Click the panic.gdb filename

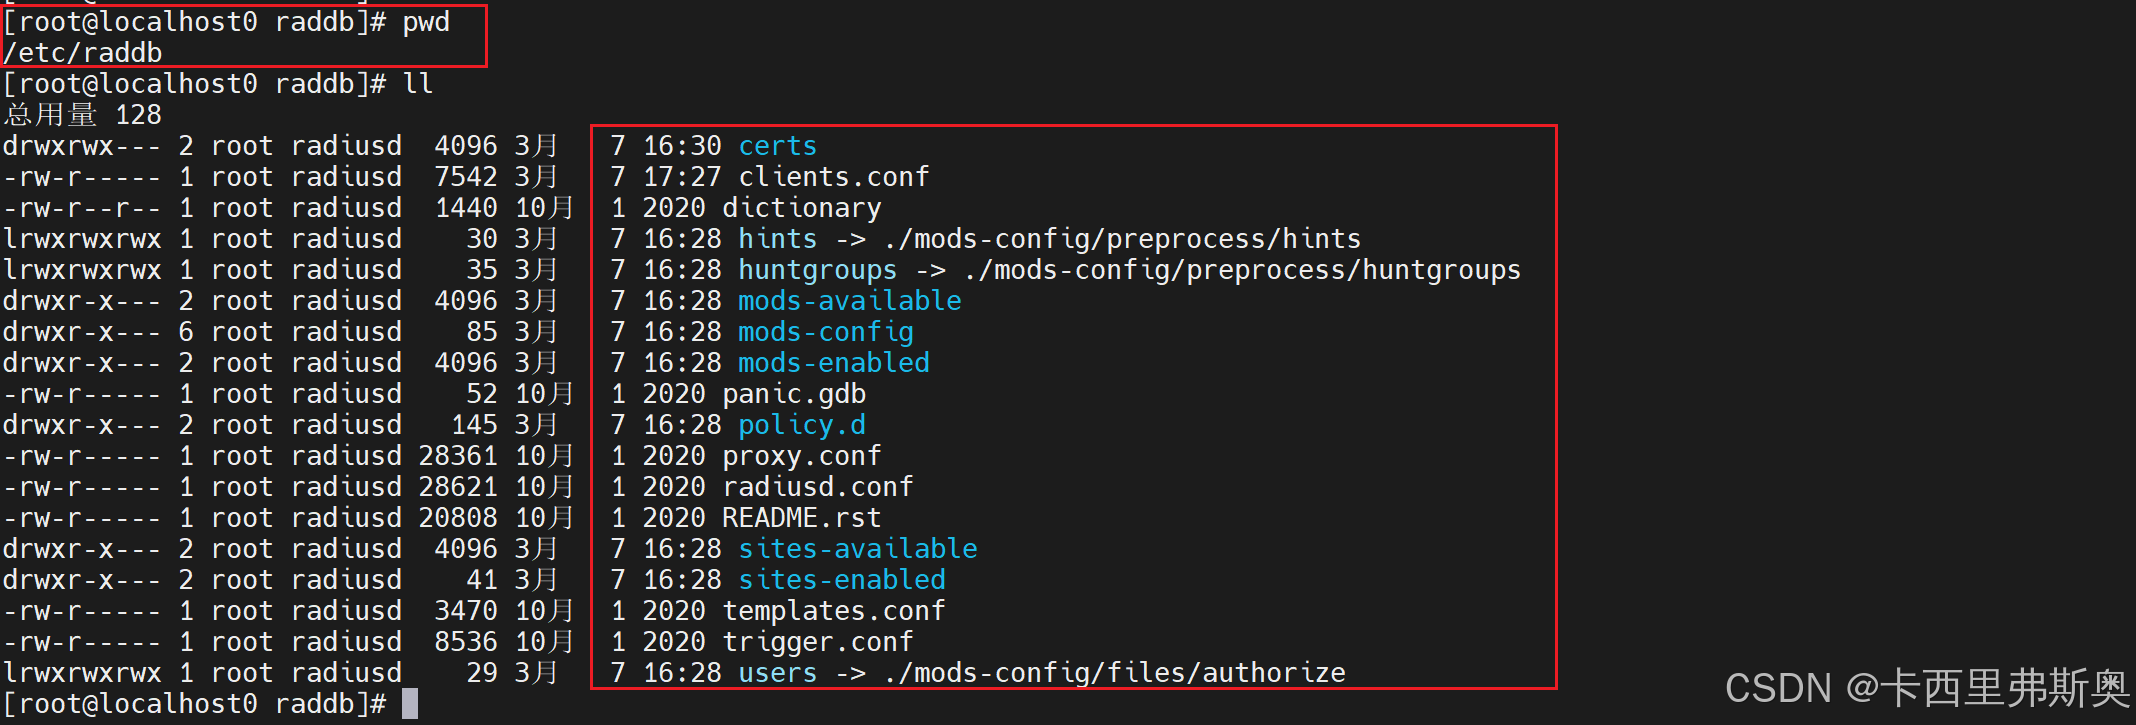click(793, 394)
